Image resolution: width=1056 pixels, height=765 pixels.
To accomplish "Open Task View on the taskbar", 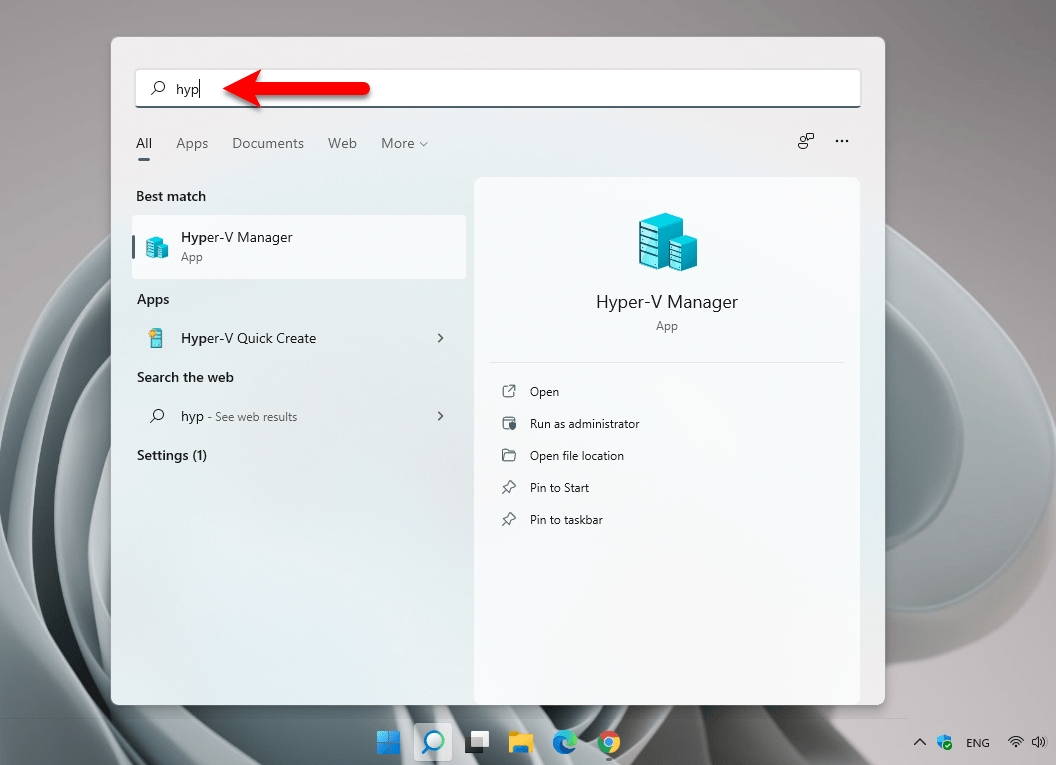I will tap(477, 742).
